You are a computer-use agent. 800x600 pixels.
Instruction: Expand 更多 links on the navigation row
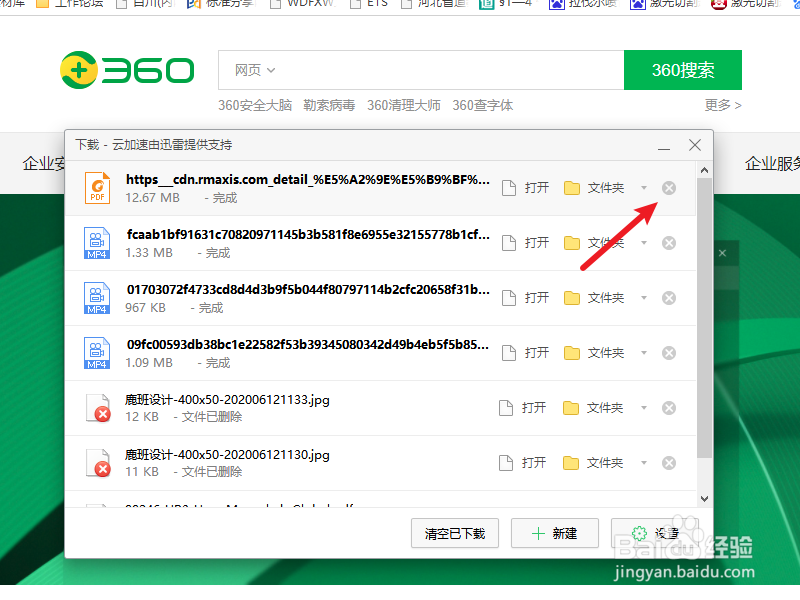point(718,104)
